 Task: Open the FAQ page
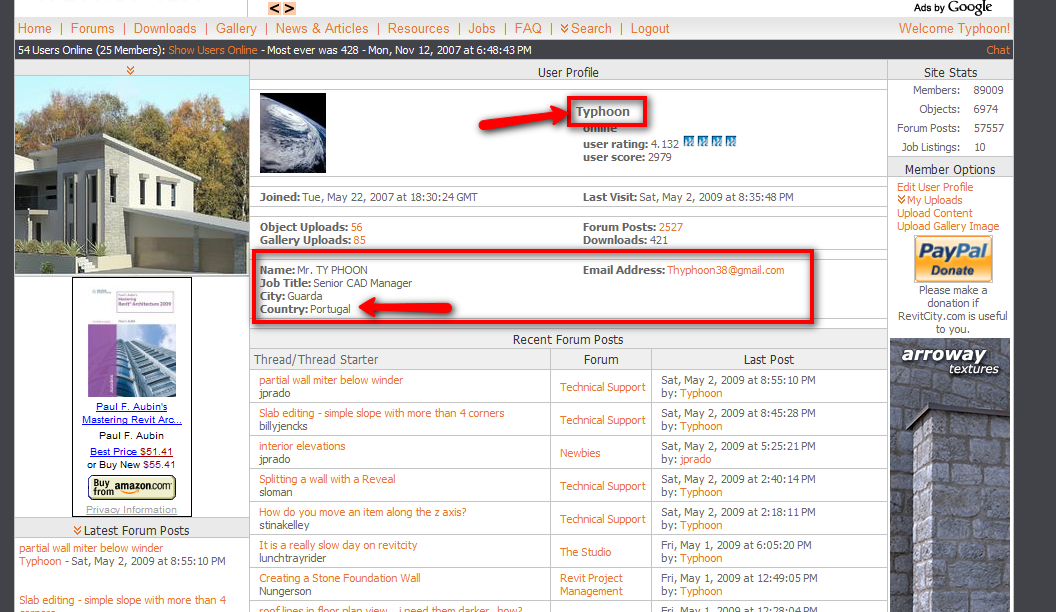[528, 28]
